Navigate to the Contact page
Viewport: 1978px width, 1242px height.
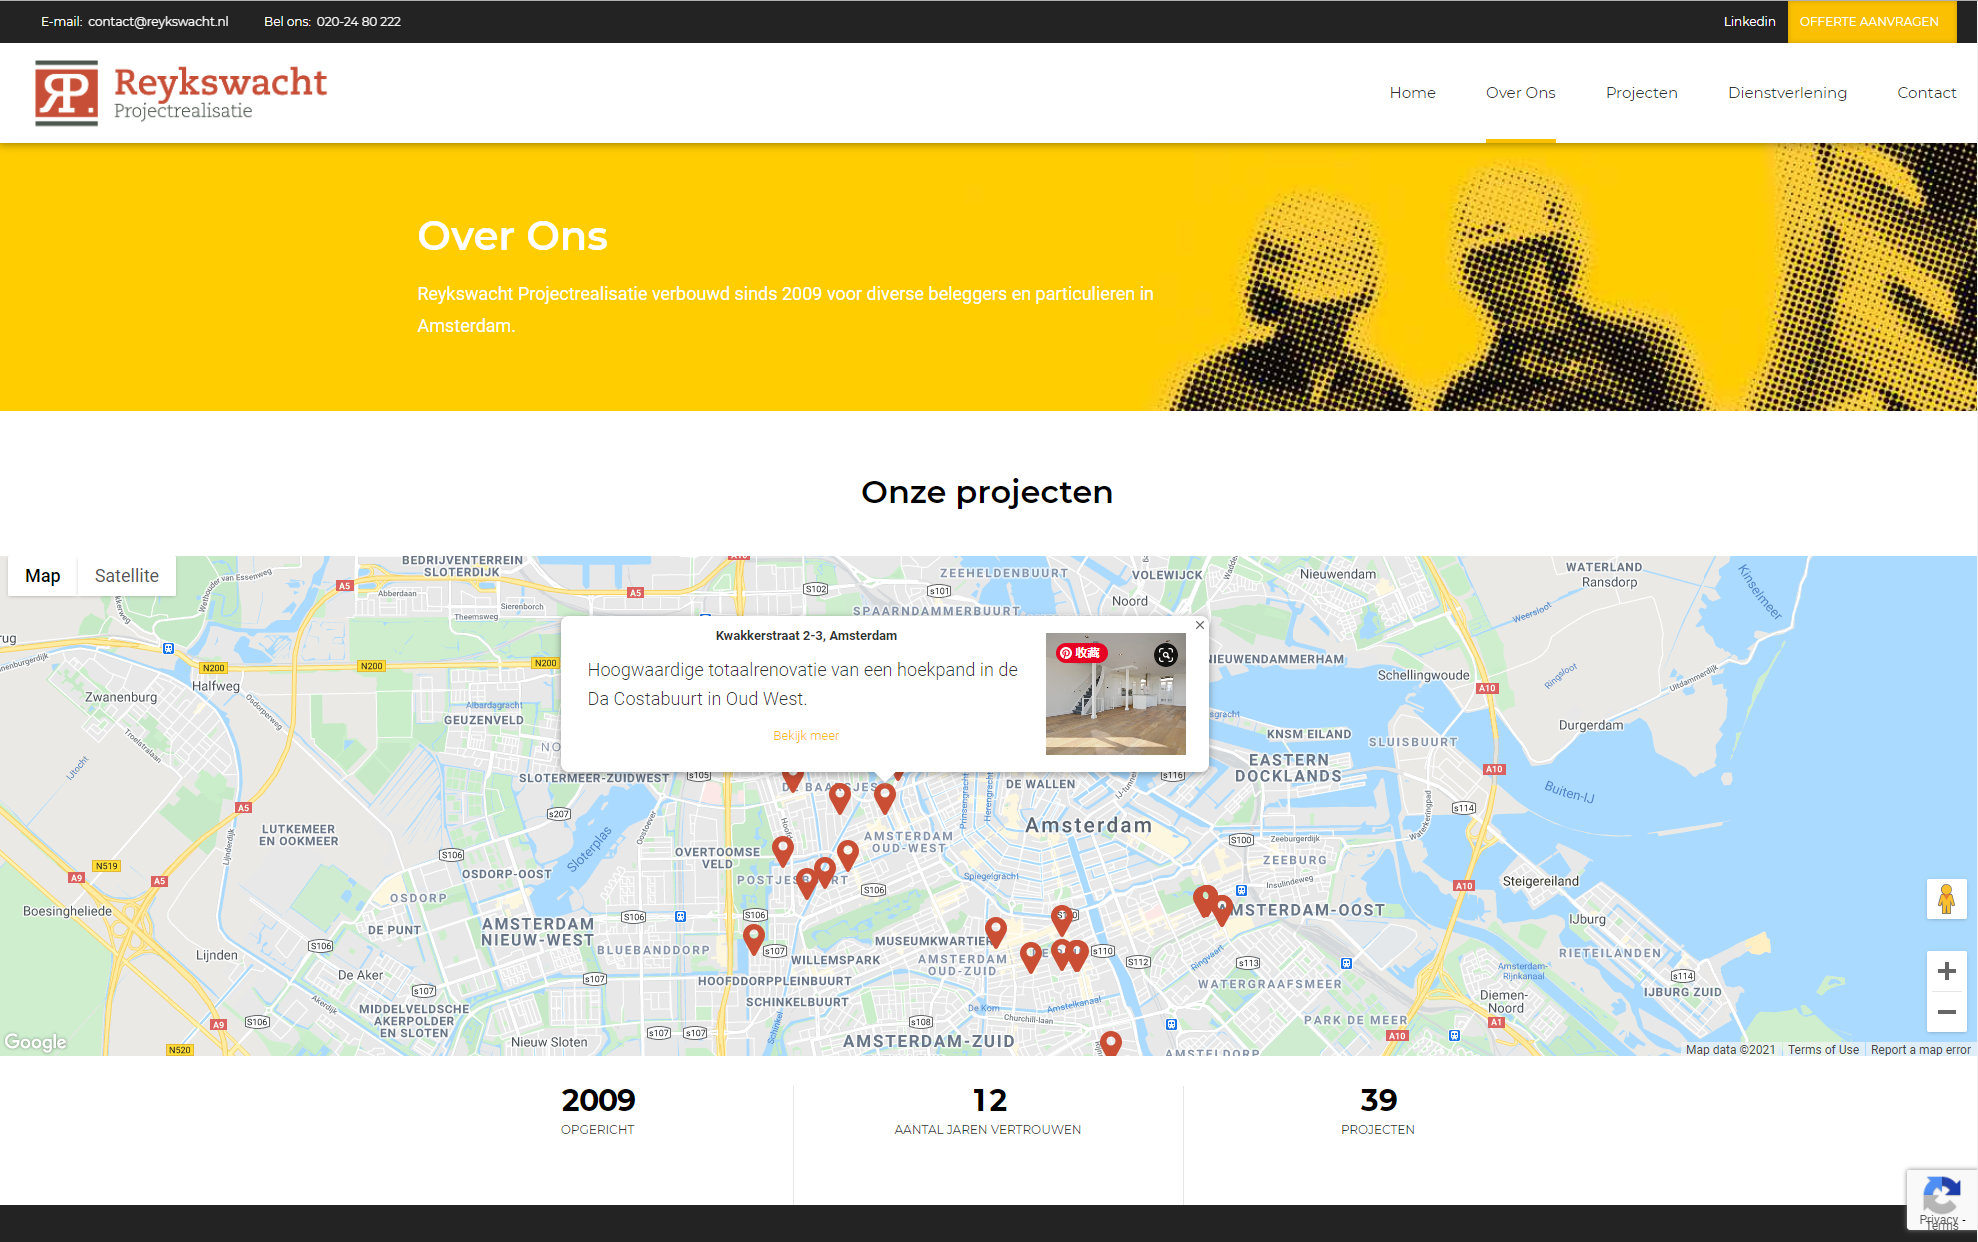click(x=1926, y=93)
